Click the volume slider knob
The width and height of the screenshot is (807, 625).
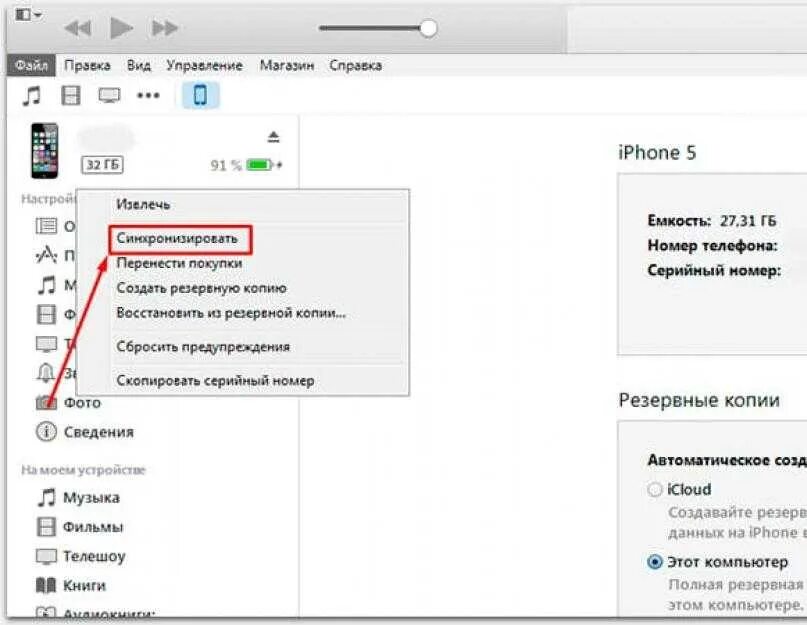point(428,28)
